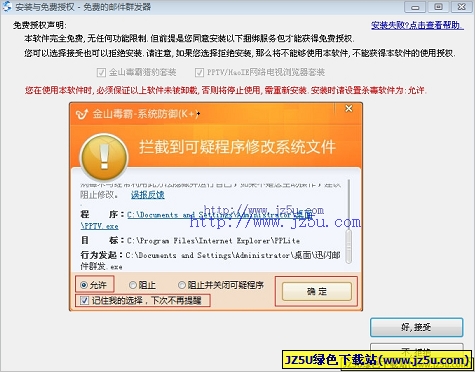Image resolution: width=475 pixels, height=372 pixels.
Task: Click the 免费授权声明 heading
Action: (x=40, y=25)
